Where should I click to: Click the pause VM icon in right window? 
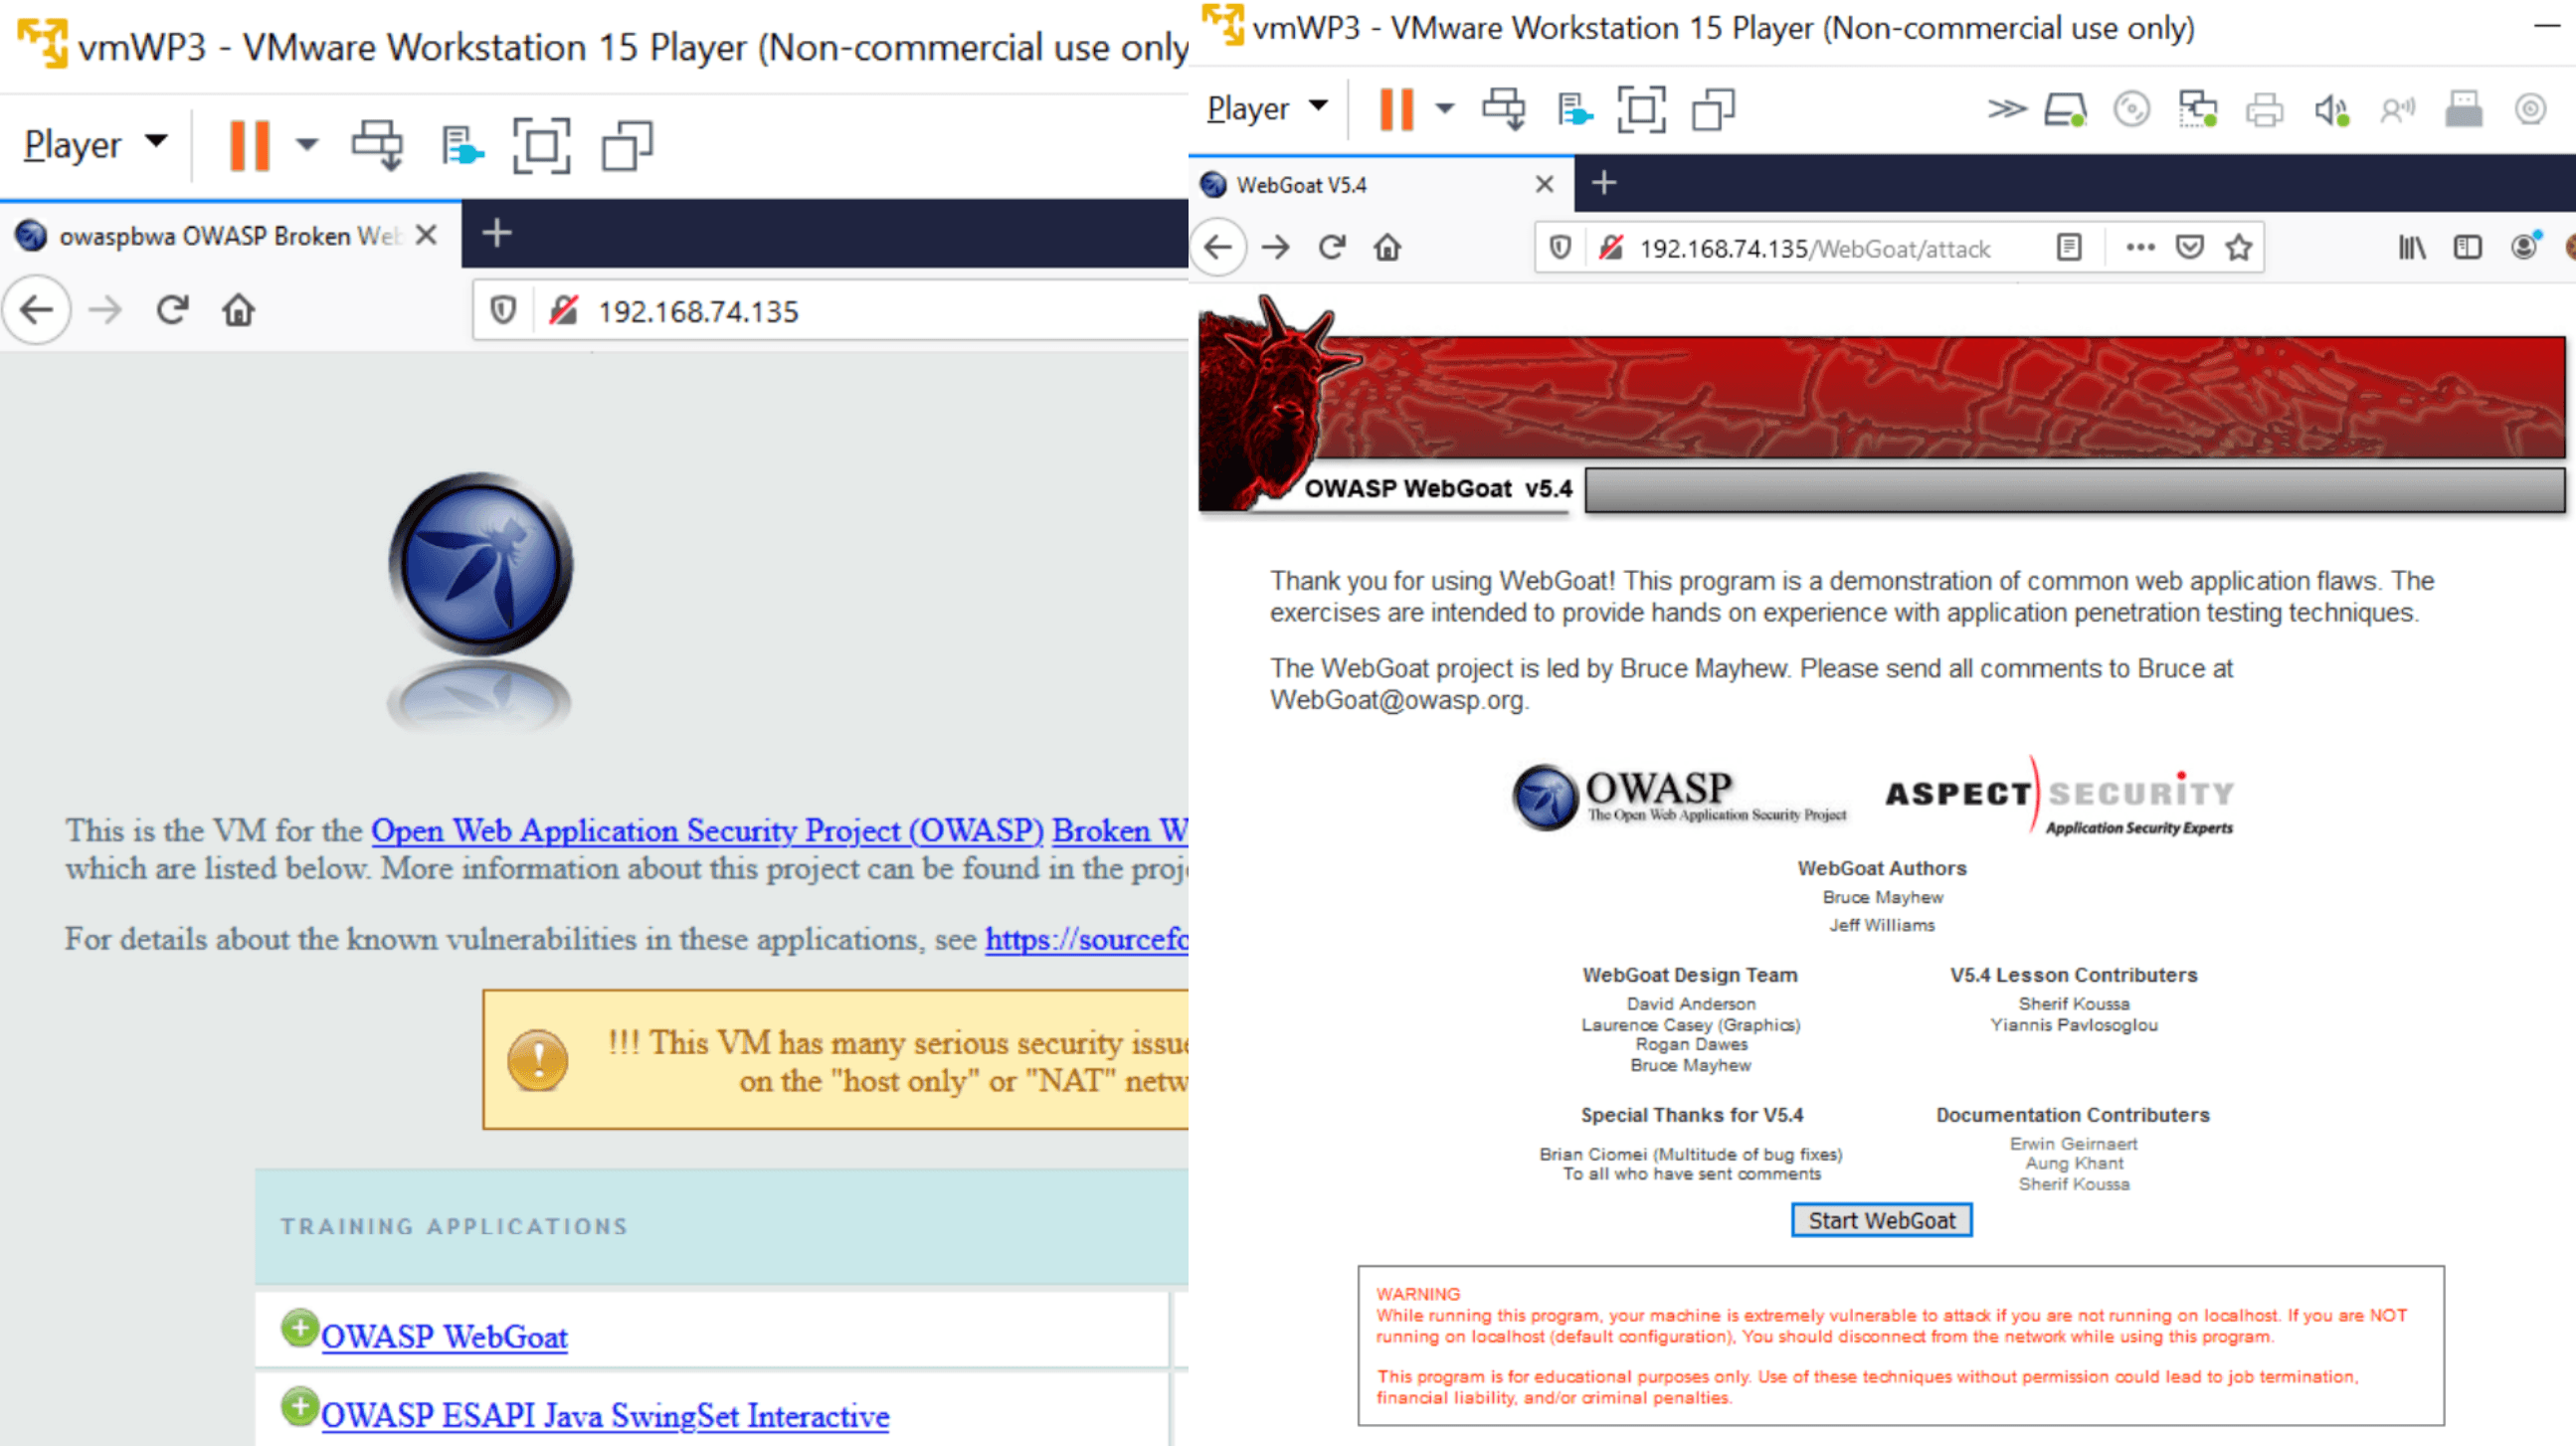click(1395, 109)
